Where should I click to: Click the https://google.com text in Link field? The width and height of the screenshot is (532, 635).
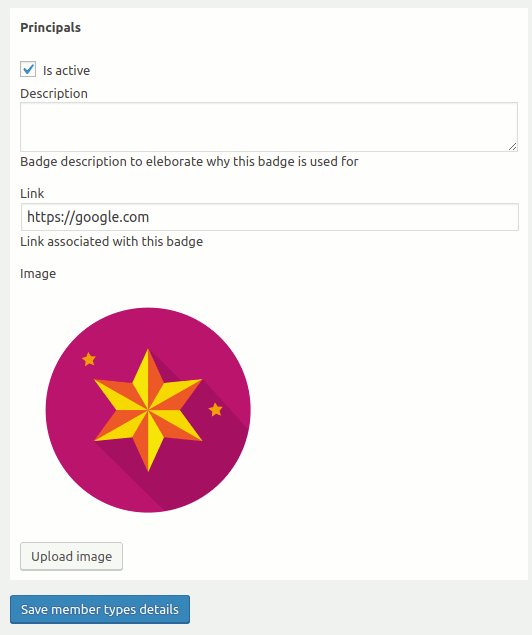(x=88, y=217)
